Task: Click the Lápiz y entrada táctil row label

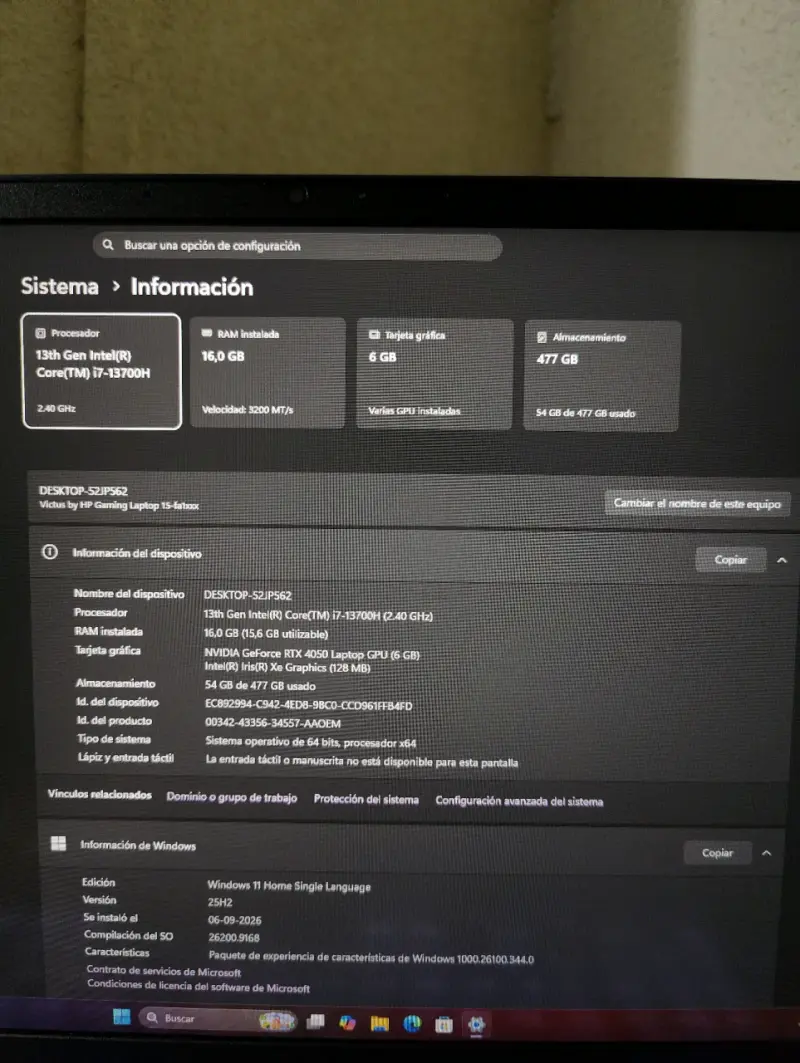Action: (x=125, y=758)
